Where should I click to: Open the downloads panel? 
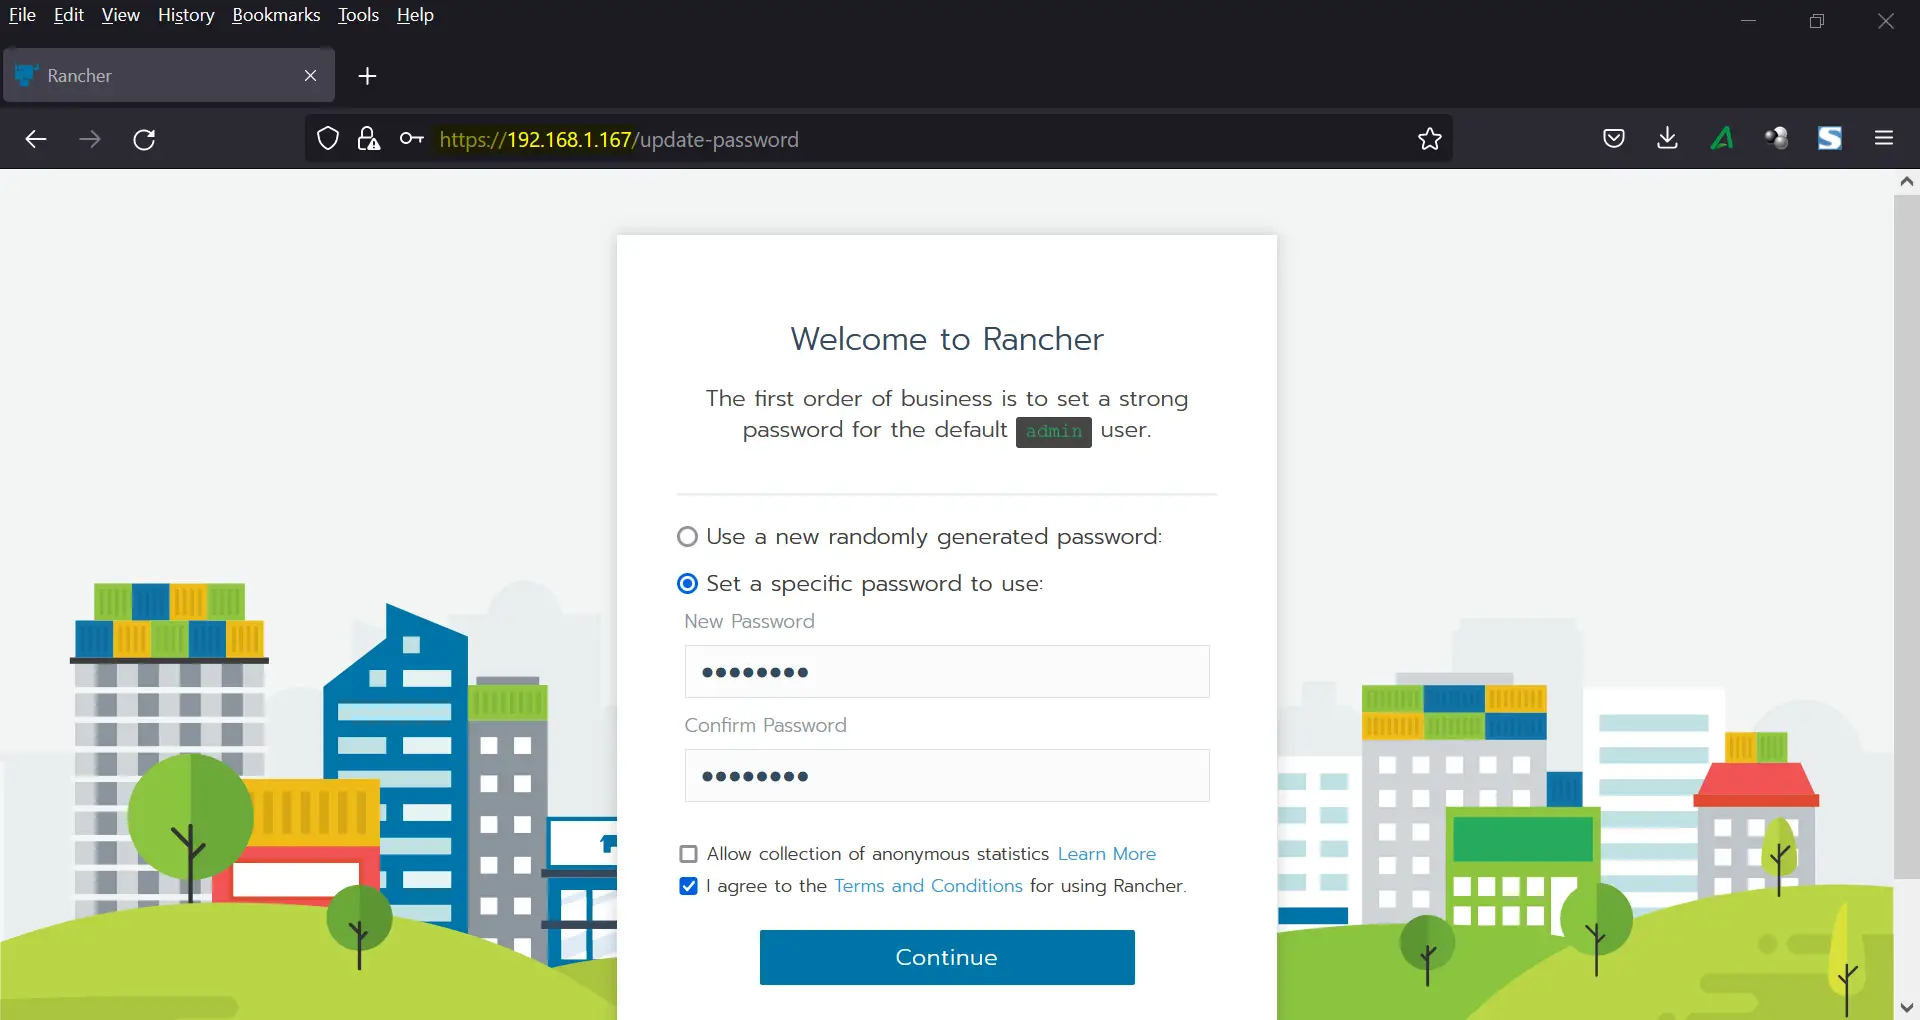click(1667, 139)
